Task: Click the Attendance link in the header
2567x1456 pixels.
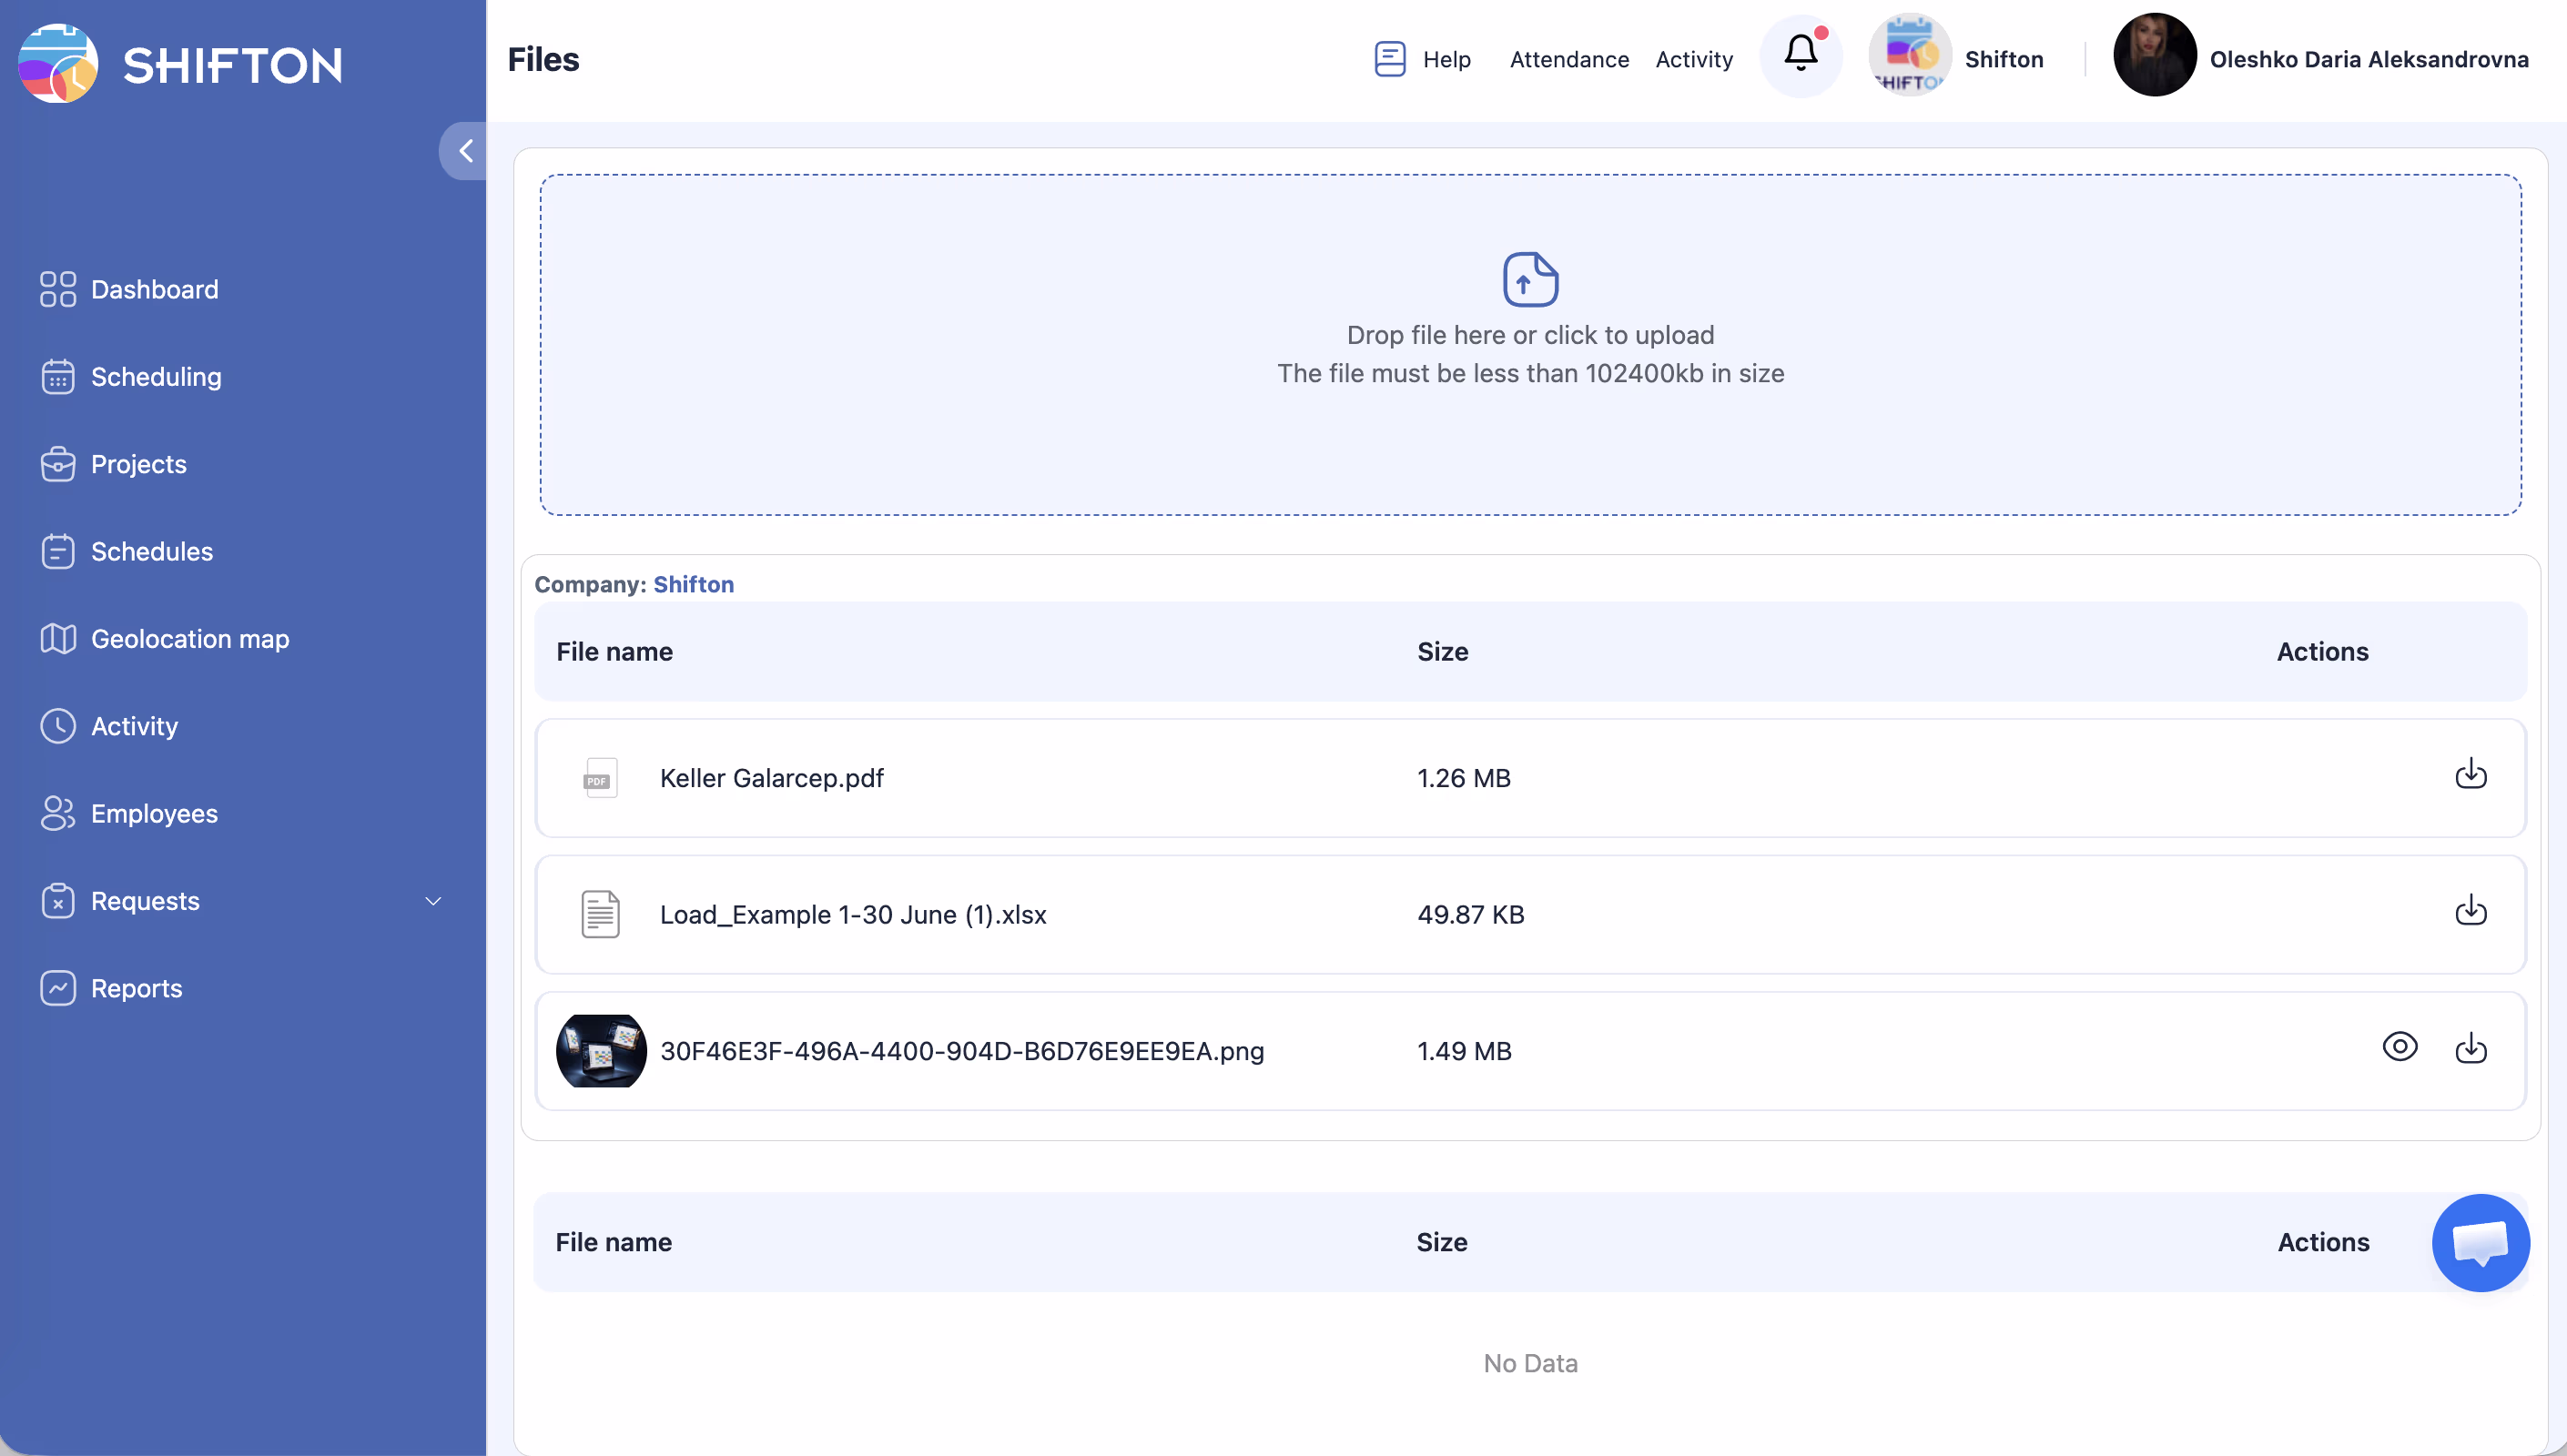Action: coord(1569,59)
